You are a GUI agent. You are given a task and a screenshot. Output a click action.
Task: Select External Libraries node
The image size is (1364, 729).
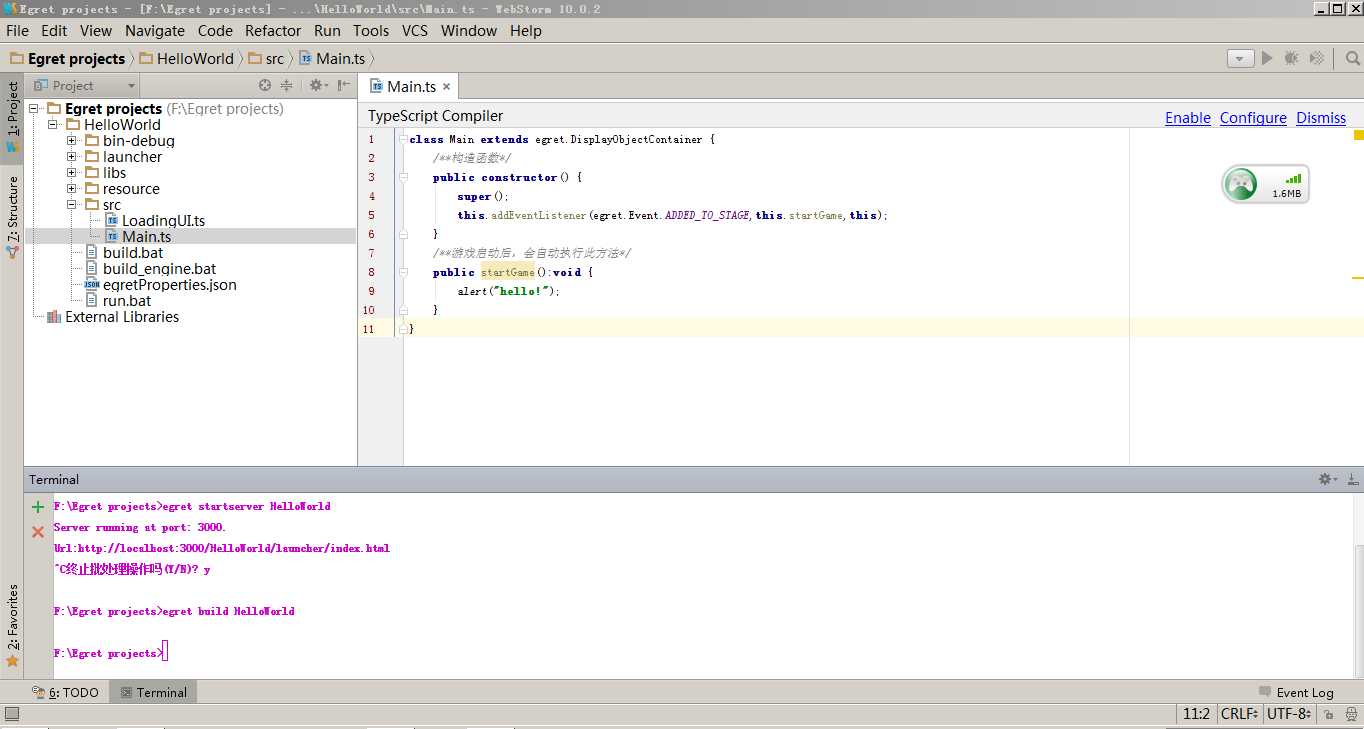pyautogui.click(x=113, y=317)
